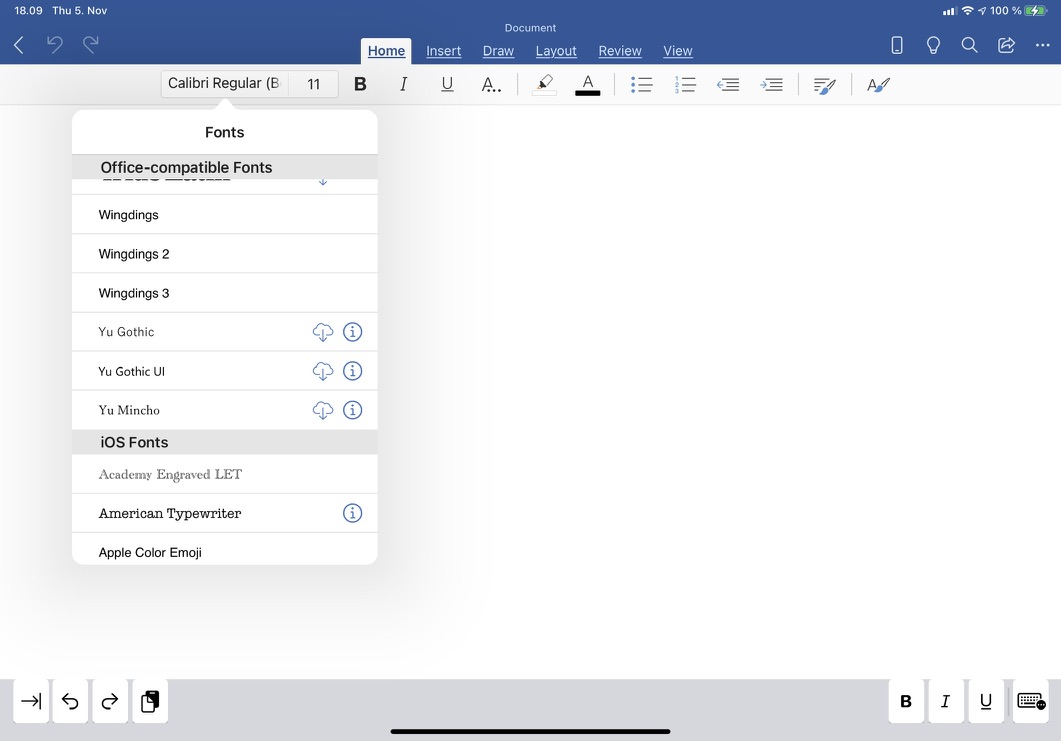The width and height of the screenshot is (1061, 741).
Task: Select the bulleted list icon
Action: click(x=642, y=84)
